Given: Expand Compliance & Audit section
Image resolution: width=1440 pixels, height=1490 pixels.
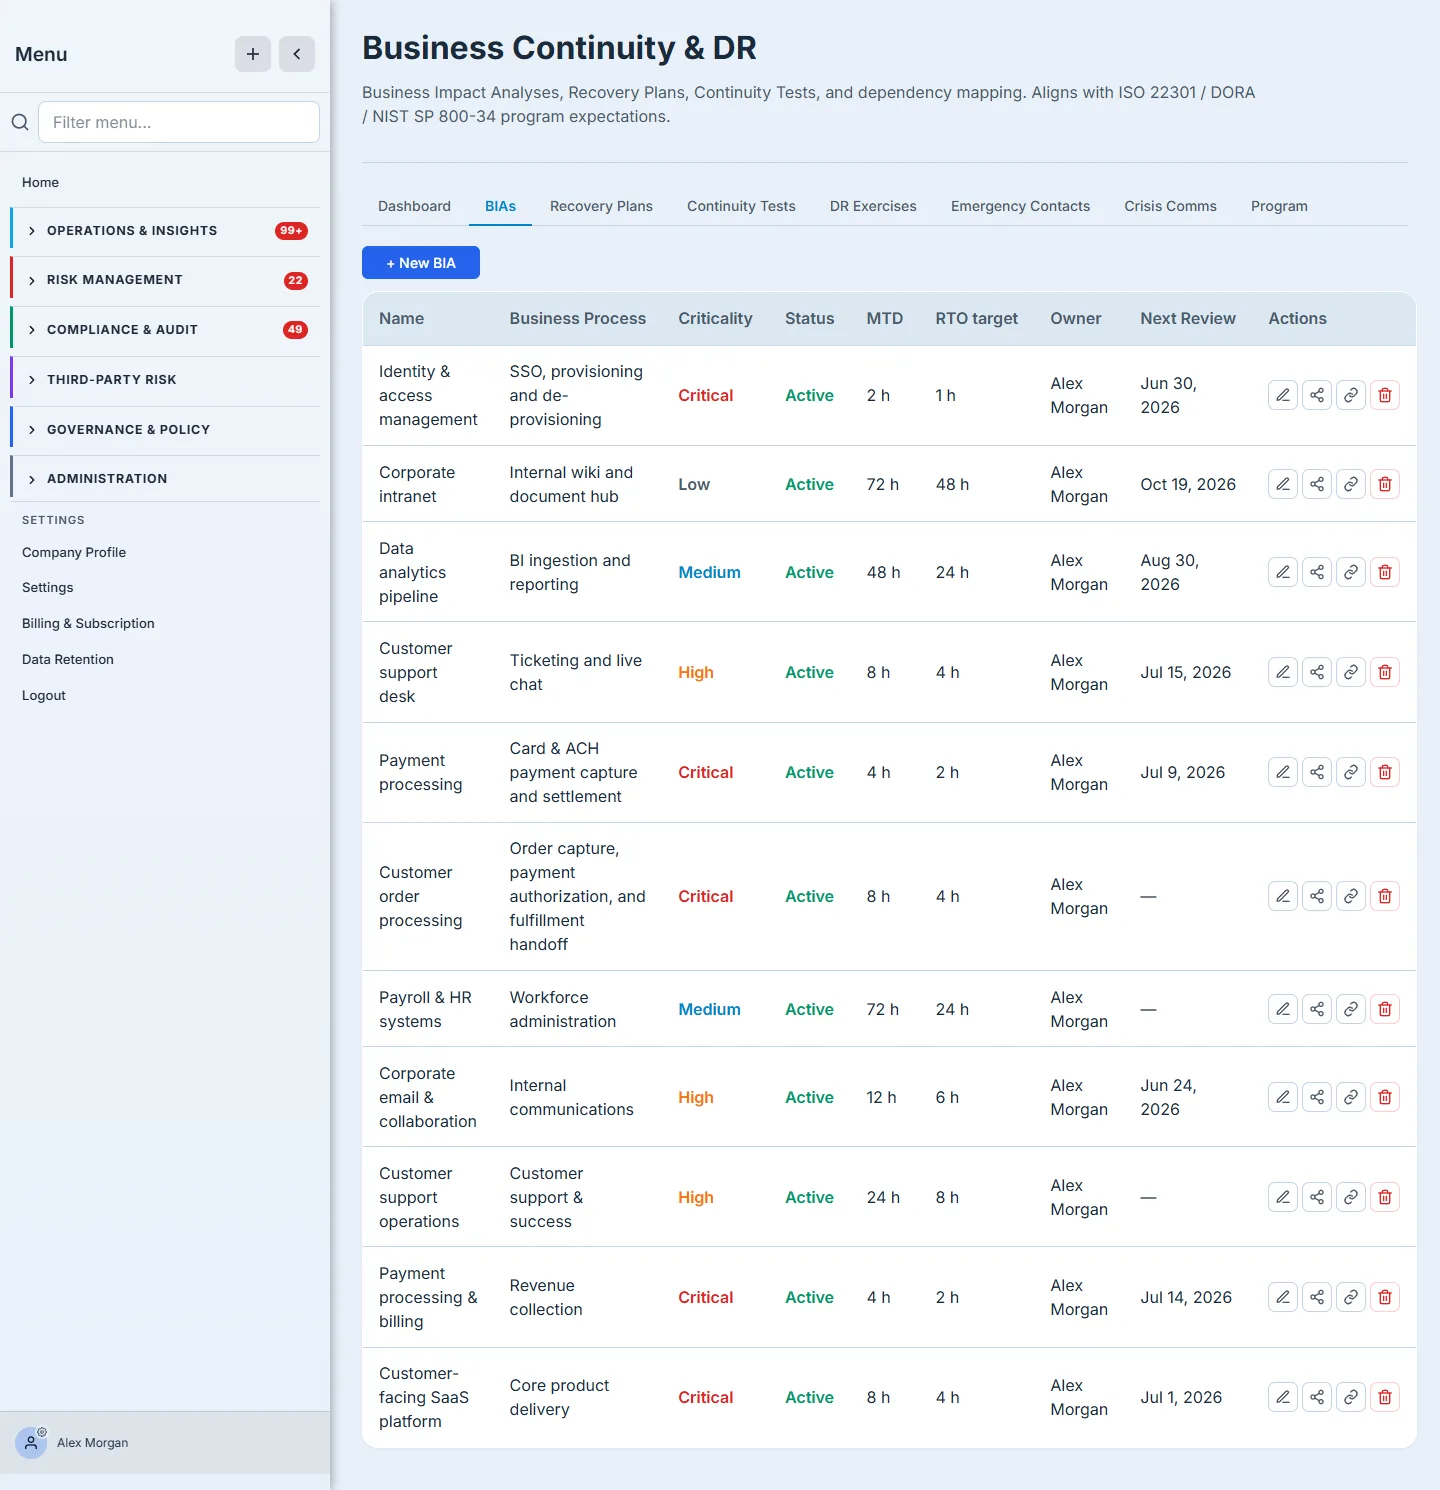Looking at the screenshot, I should pyautogui.click(x=165, y=330).
